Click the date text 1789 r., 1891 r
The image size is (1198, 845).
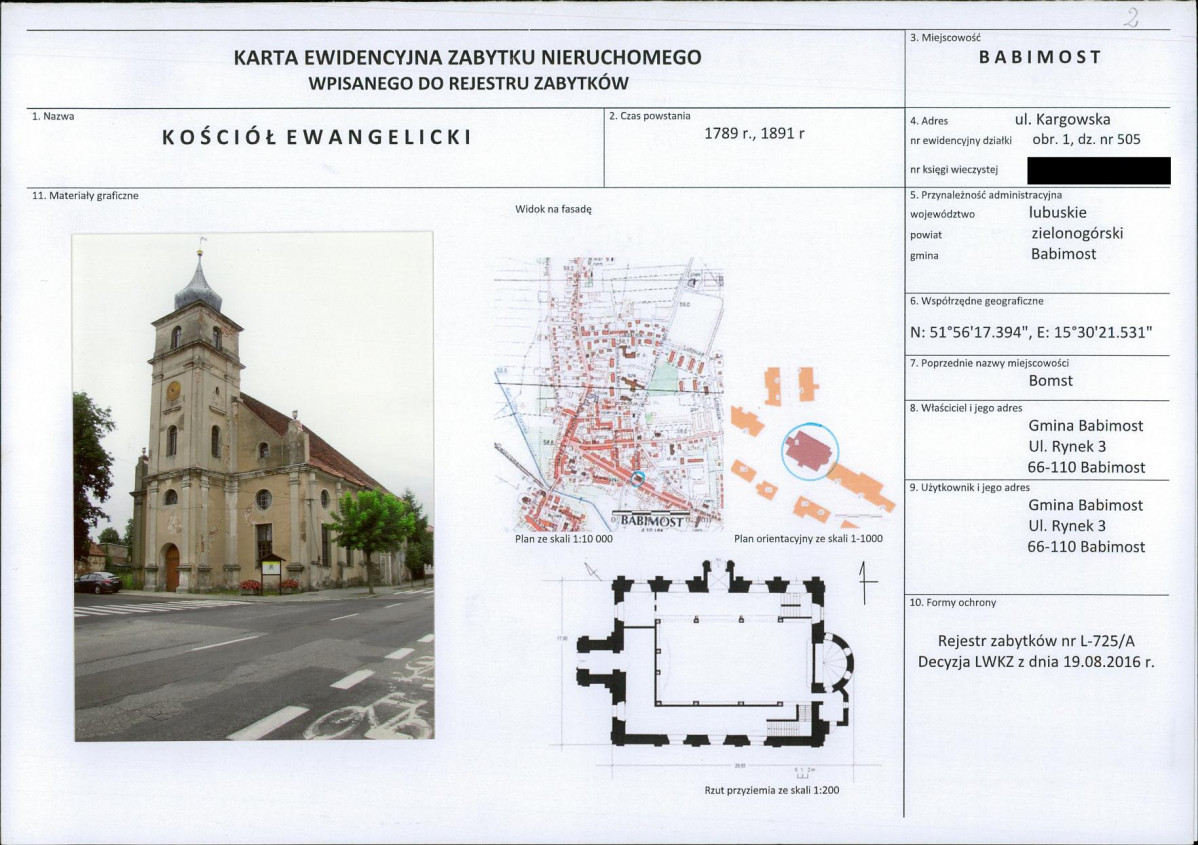tap(754, 133)
